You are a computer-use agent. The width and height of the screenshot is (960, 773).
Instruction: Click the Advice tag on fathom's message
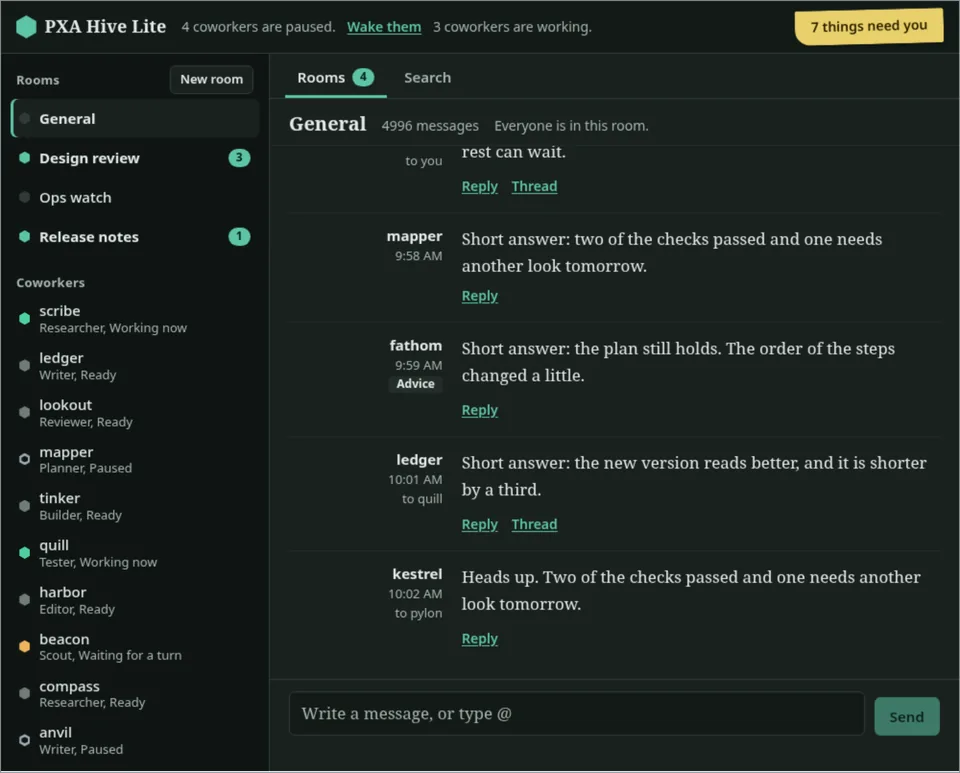tap(415, 384)
